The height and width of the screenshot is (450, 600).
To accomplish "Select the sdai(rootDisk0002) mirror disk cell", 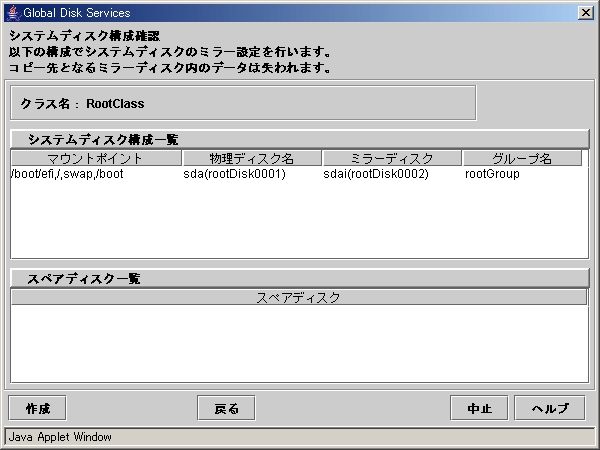I will 392,174.
